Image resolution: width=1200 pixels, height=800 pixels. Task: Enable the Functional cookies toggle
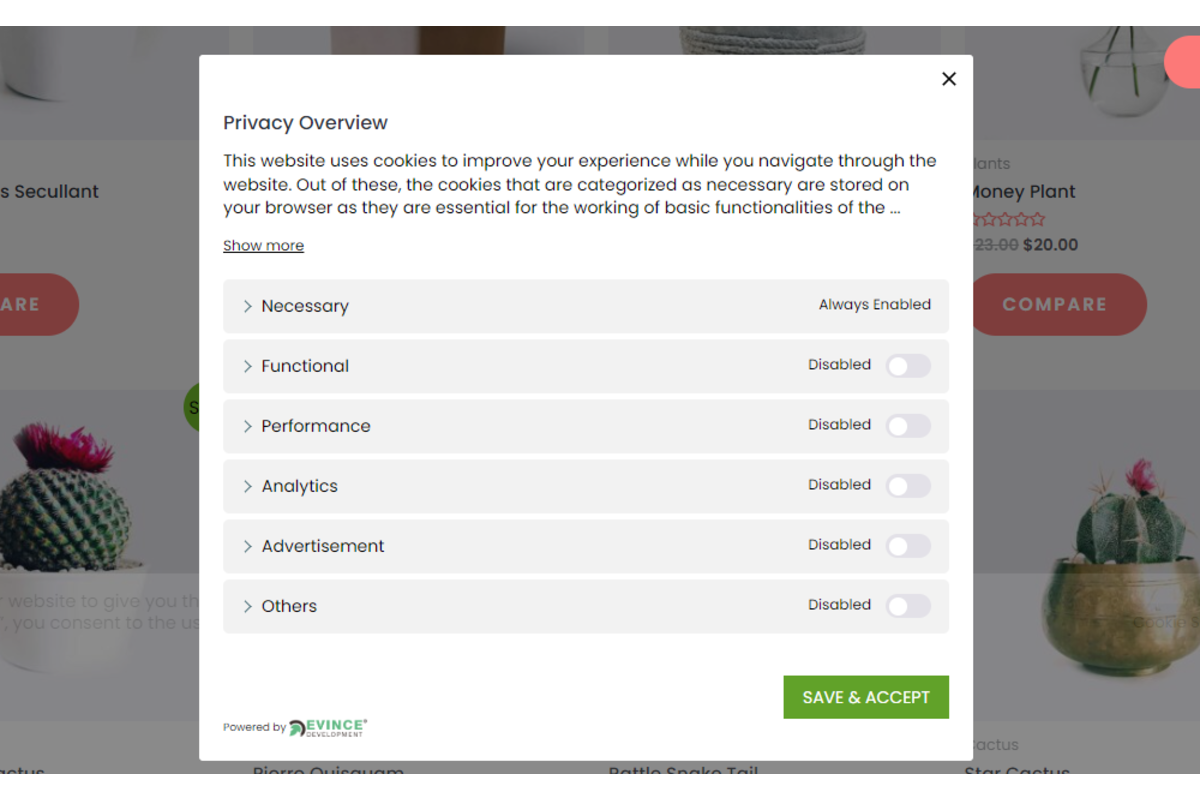tap(908, 366)
